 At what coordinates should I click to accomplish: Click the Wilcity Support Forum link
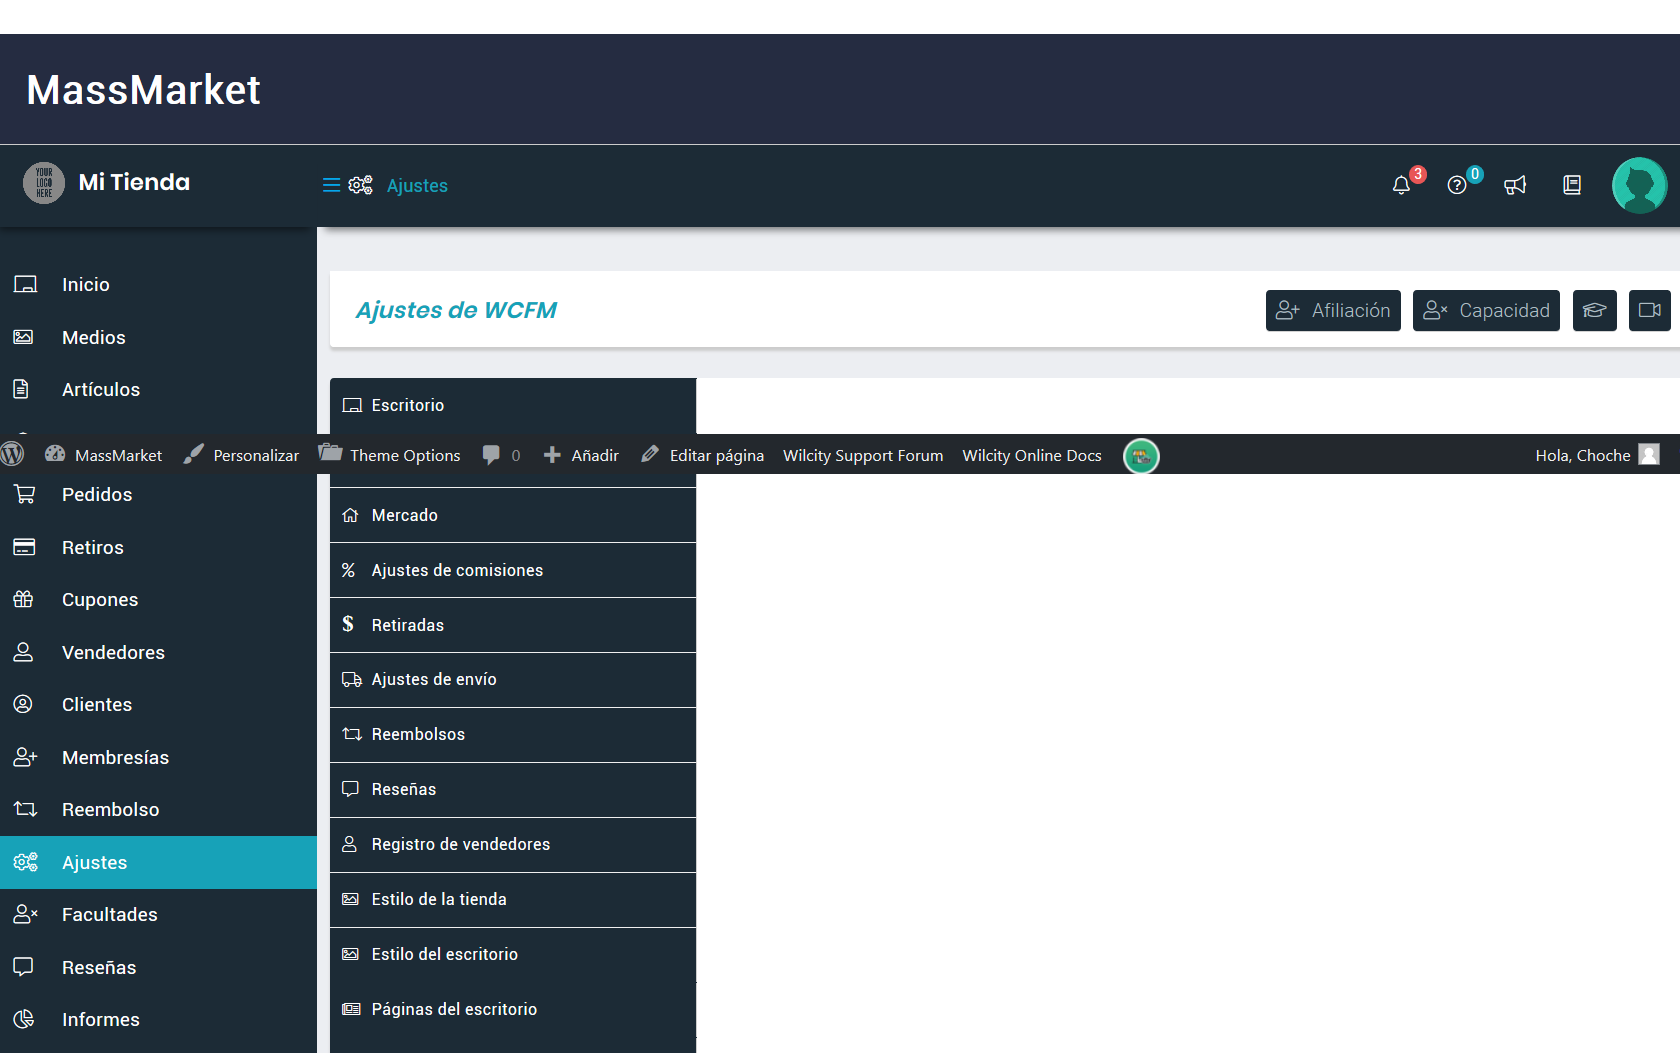[x=862, y=455]
